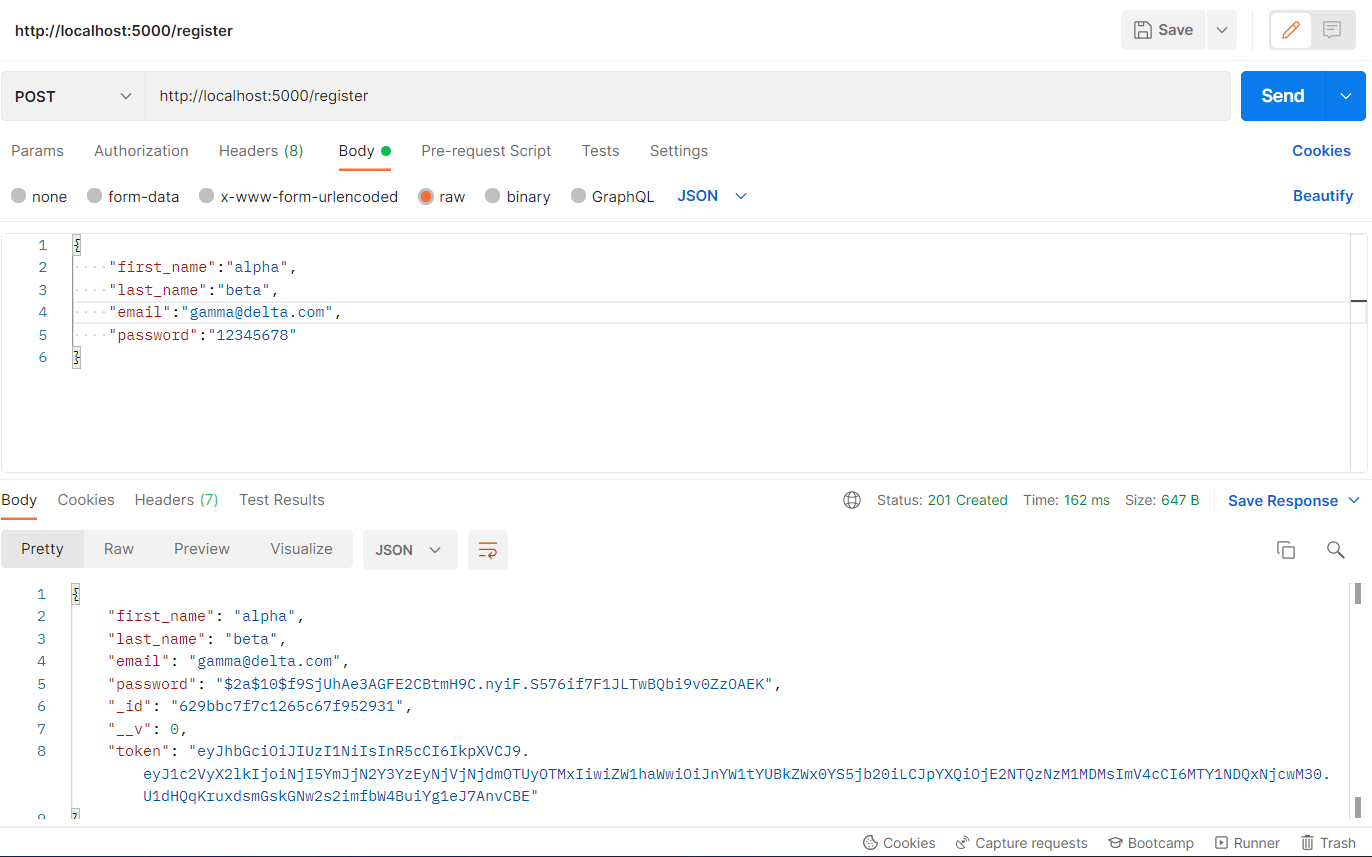
Task: Switch to the Authorization tab
Action: coord(141,151)
